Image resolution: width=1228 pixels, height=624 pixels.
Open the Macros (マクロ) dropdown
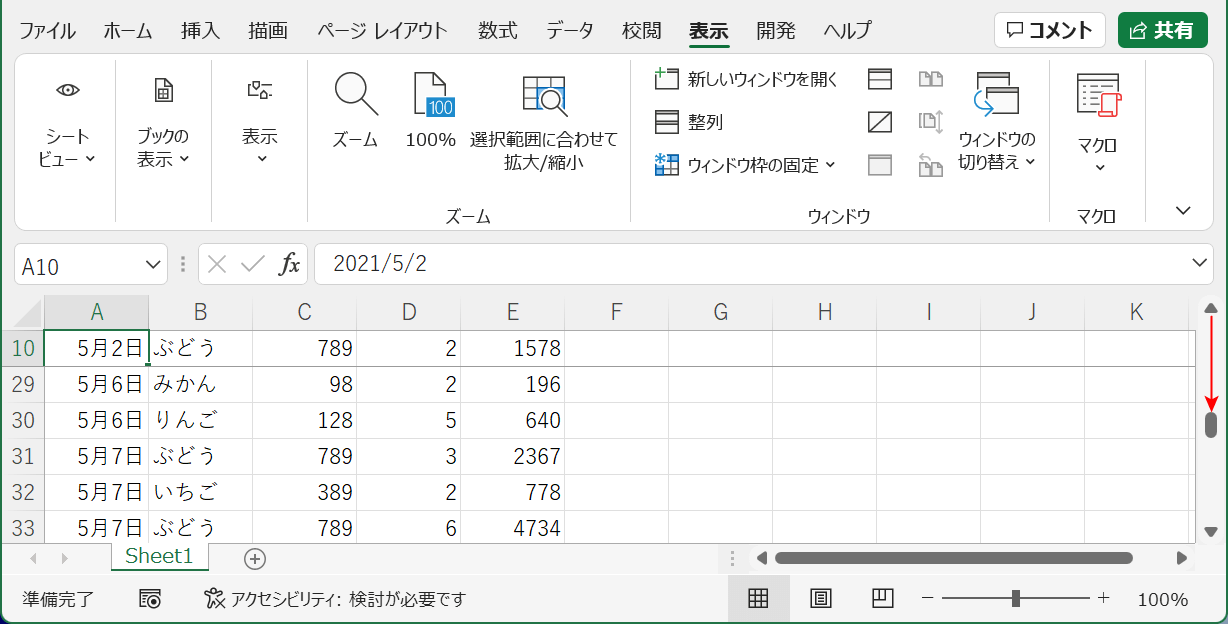tap(1098, 122)
